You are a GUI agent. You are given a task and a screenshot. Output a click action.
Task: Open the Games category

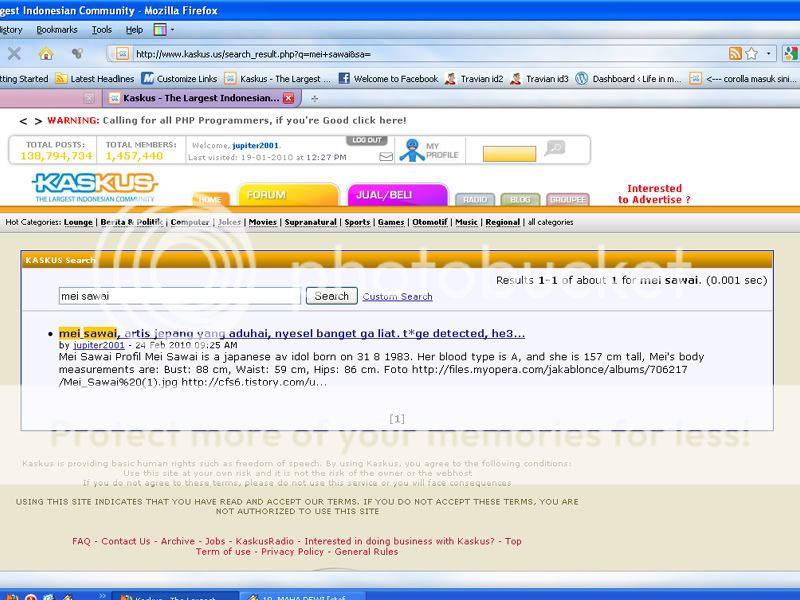click(391, 222)
